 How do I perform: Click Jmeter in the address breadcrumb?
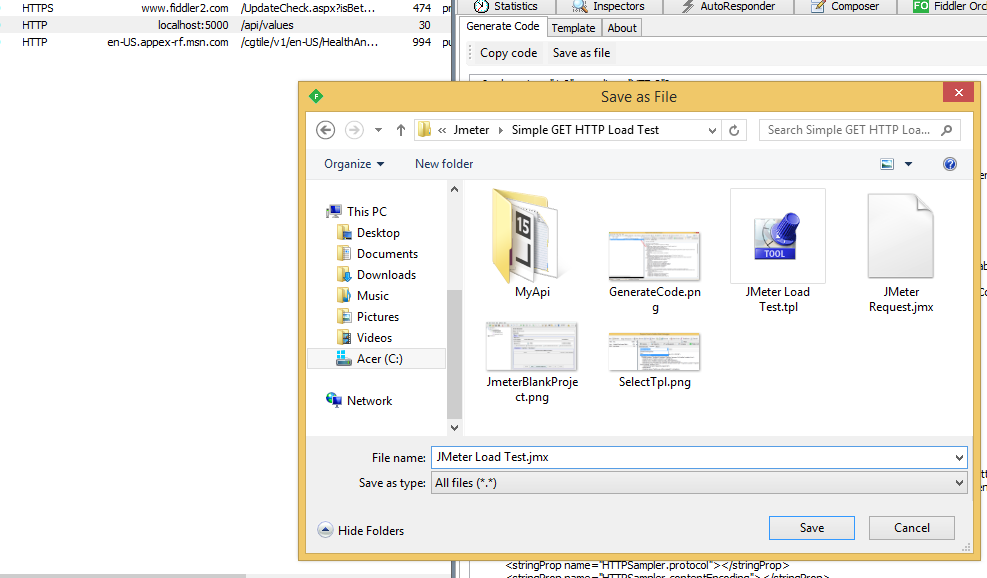[x=471, y=130]
